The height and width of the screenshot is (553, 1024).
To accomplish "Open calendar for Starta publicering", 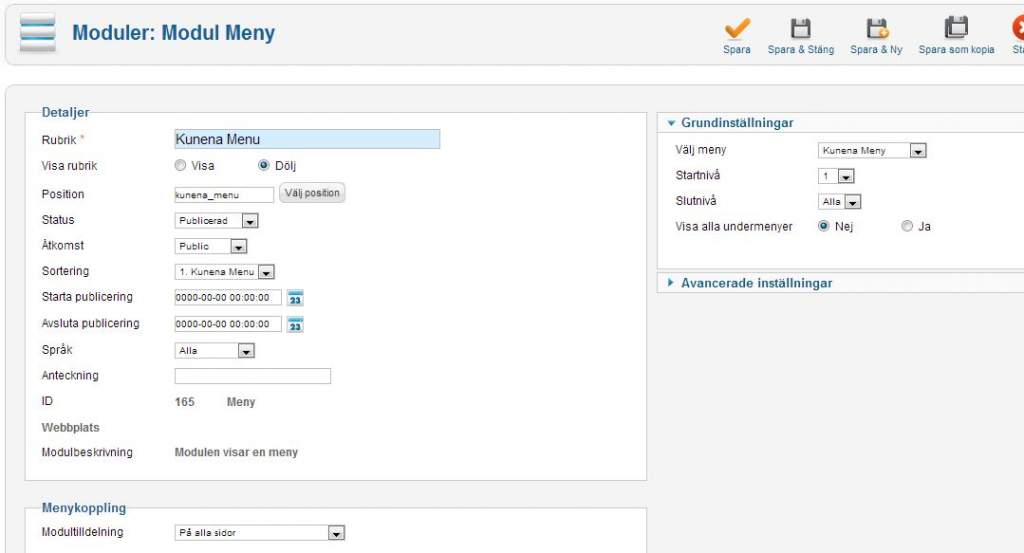I will pyautogui.click(x=295, y=298).
